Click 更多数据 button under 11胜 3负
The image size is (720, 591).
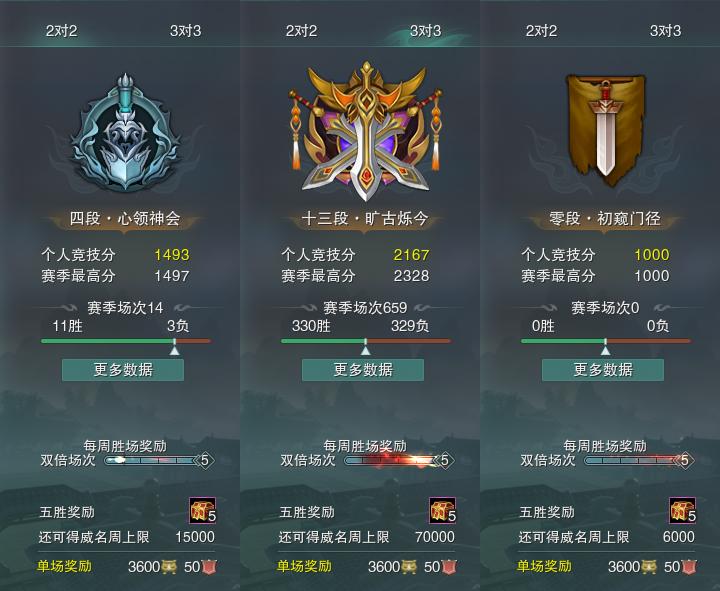123,370
